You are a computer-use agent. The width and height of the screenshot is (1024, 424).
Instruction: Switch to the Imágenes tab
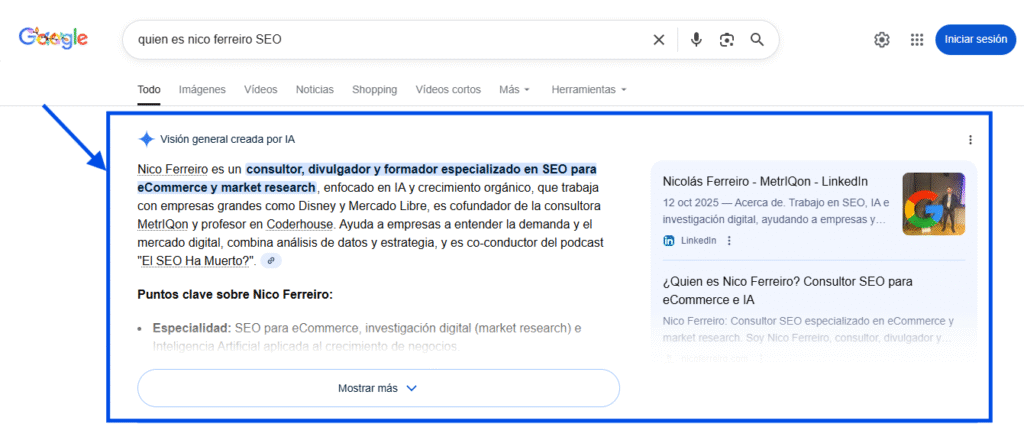pos(202,90)
